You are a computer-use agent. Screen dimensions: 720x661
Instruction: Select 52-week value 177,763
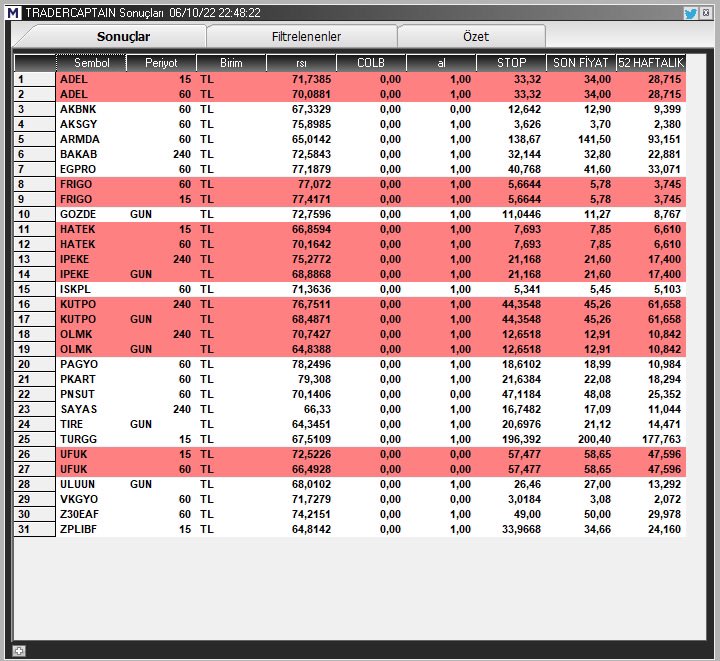[x=662, y=439]
